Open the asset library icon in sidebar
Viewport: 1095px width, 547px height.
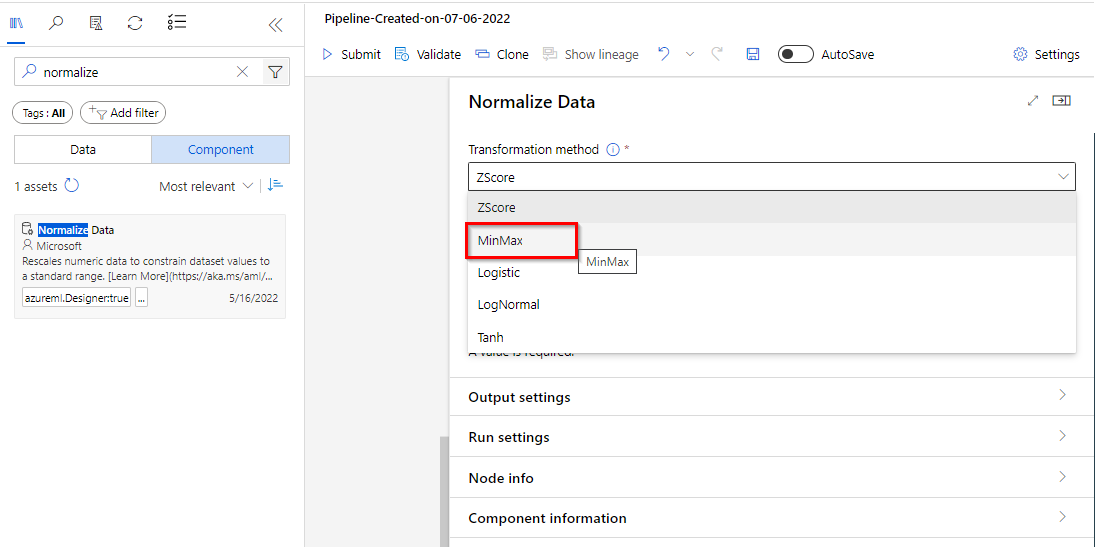[x=17, y=23]
